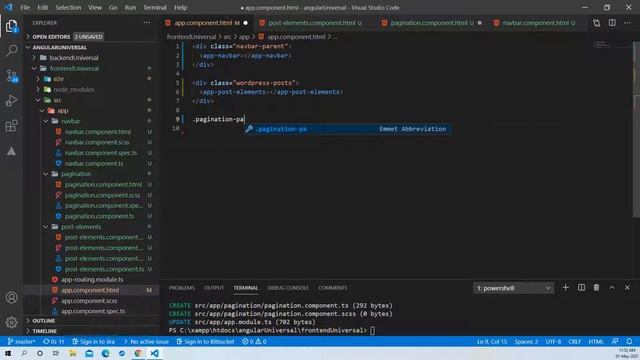Open the Selection menu
The width and height of the screenshot is (640, 360).
pos(68,7)
